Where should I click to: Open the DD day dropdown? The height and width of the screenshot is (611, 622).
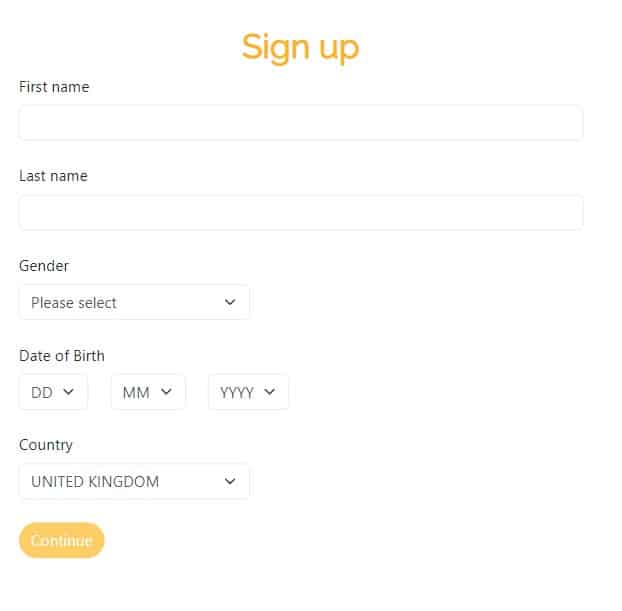tap(53, 392)
